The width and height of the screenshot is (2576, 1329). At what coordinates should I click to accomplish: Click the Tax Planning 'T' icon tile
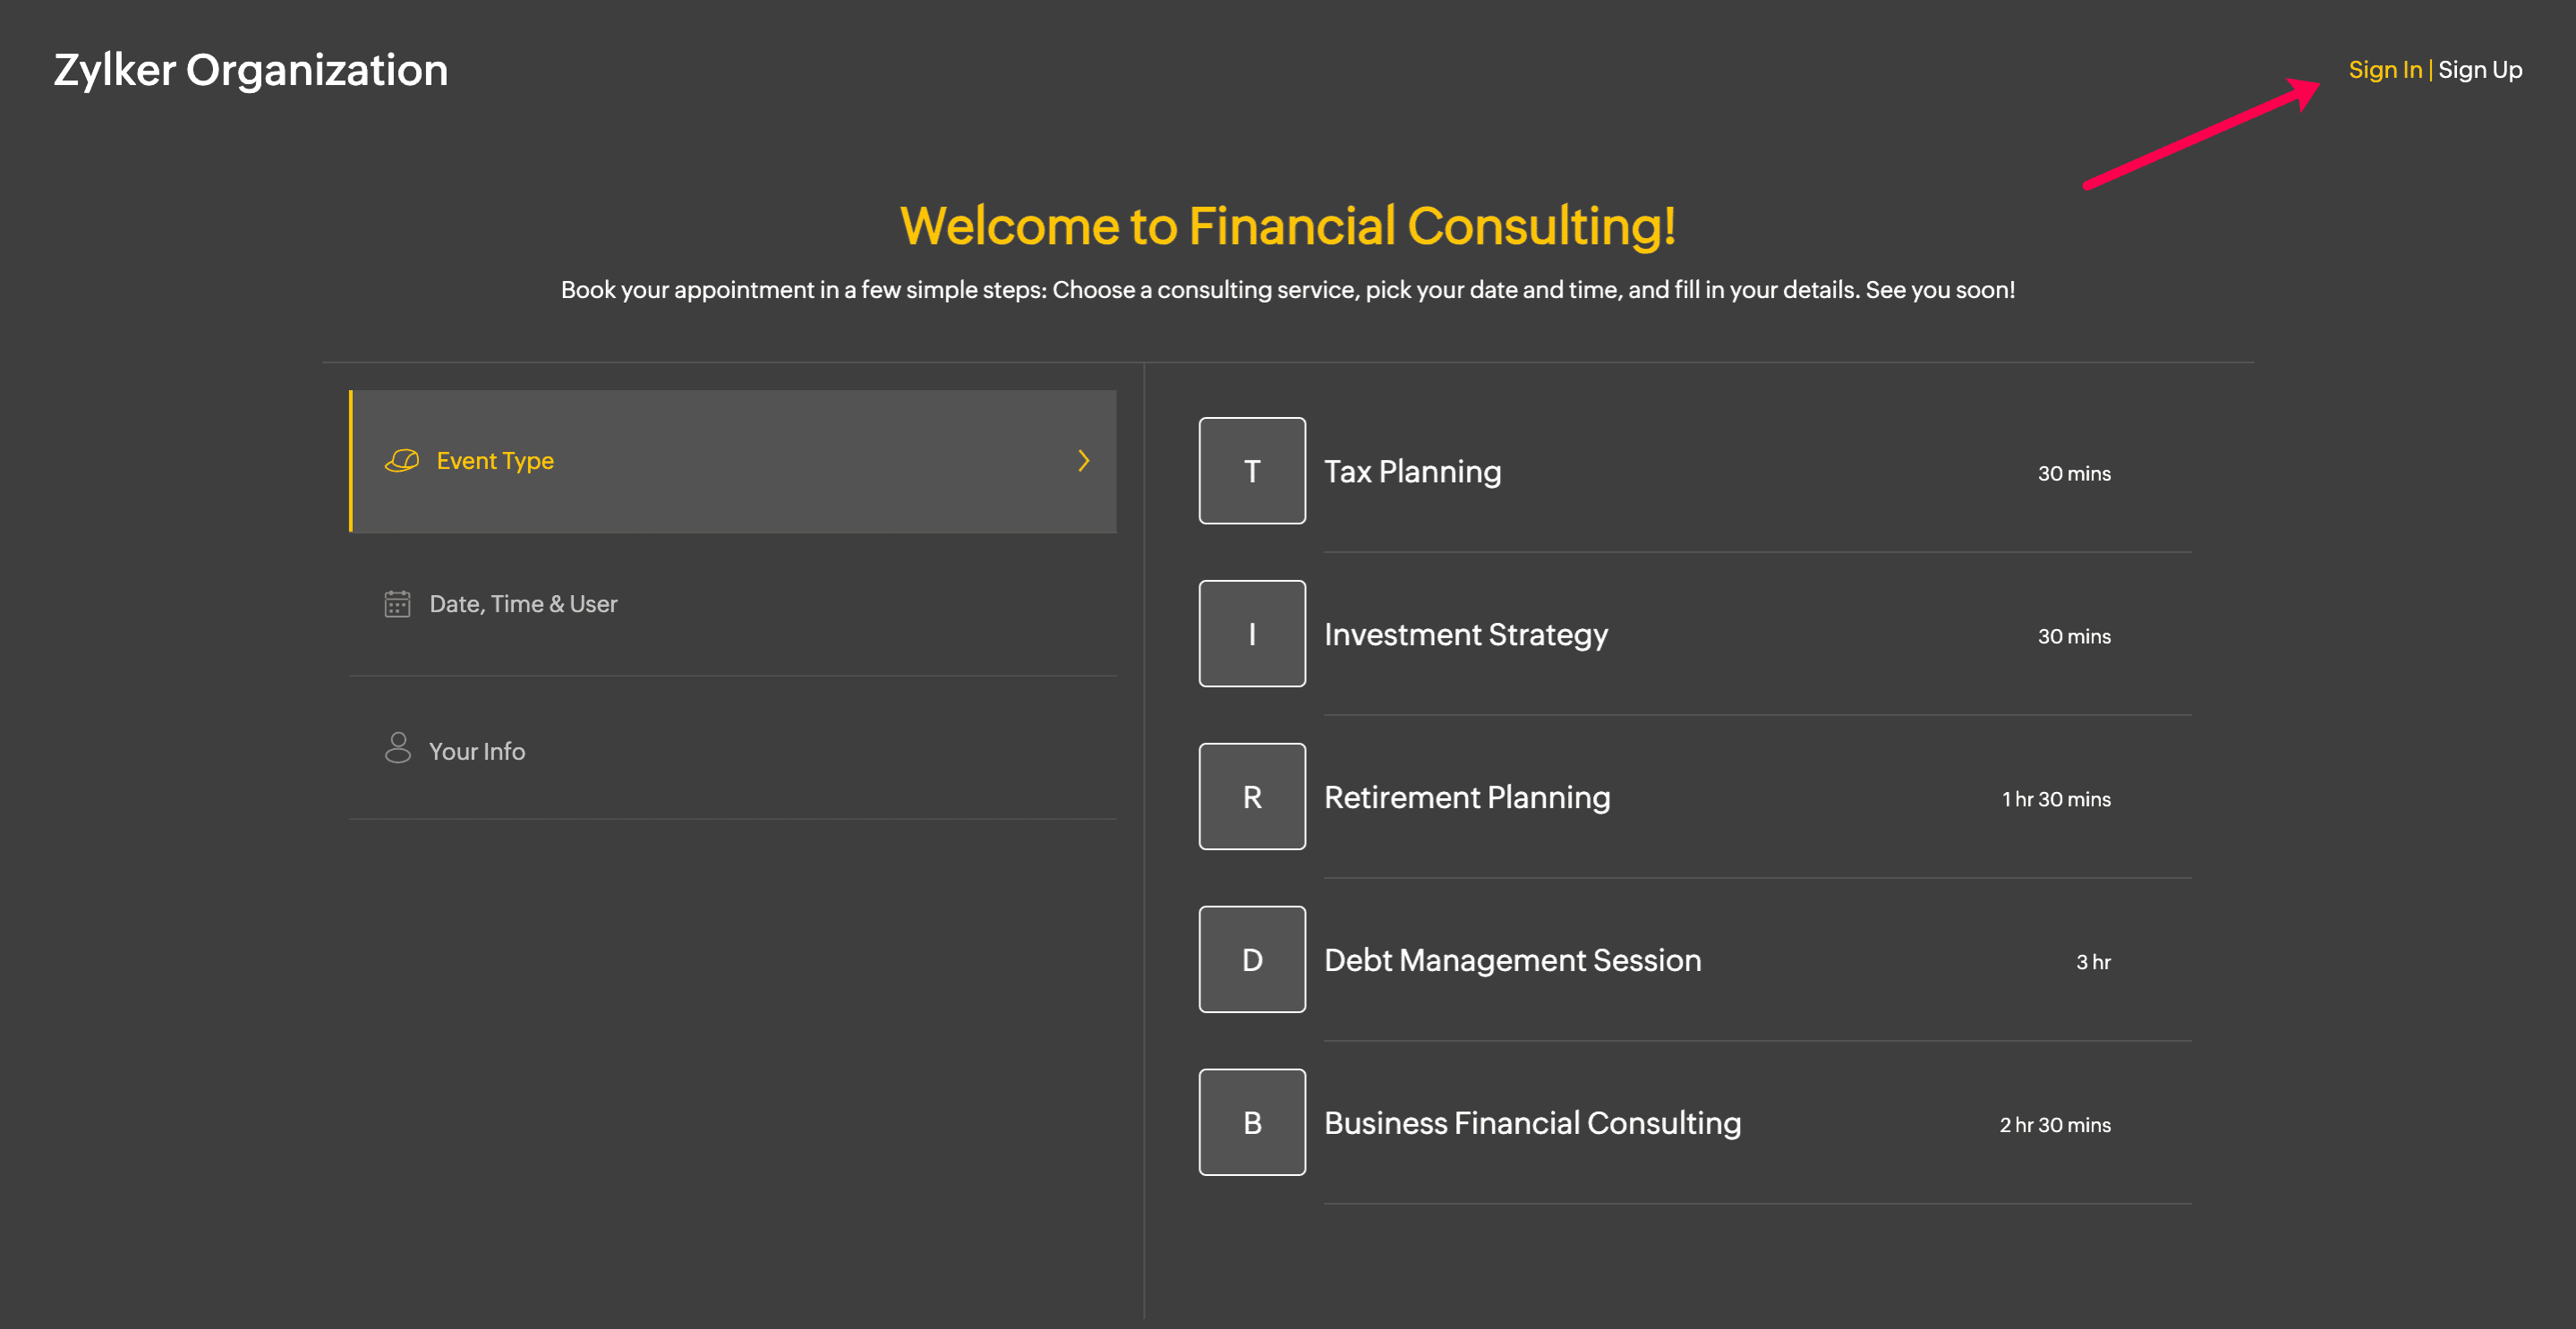(x=1251, y=470)
